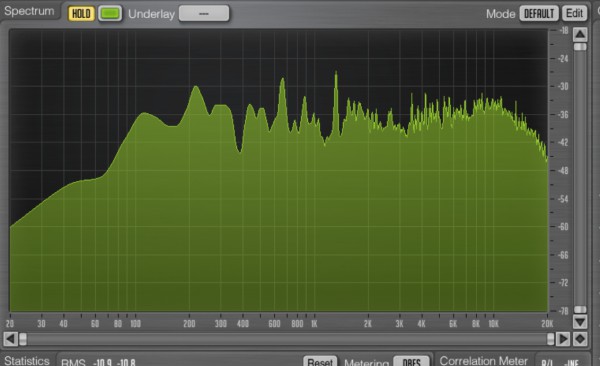The width and height of the screenshot is (600, 366).
Task: Click the horizontal scroll left arrow
Action: click(10, 339)
